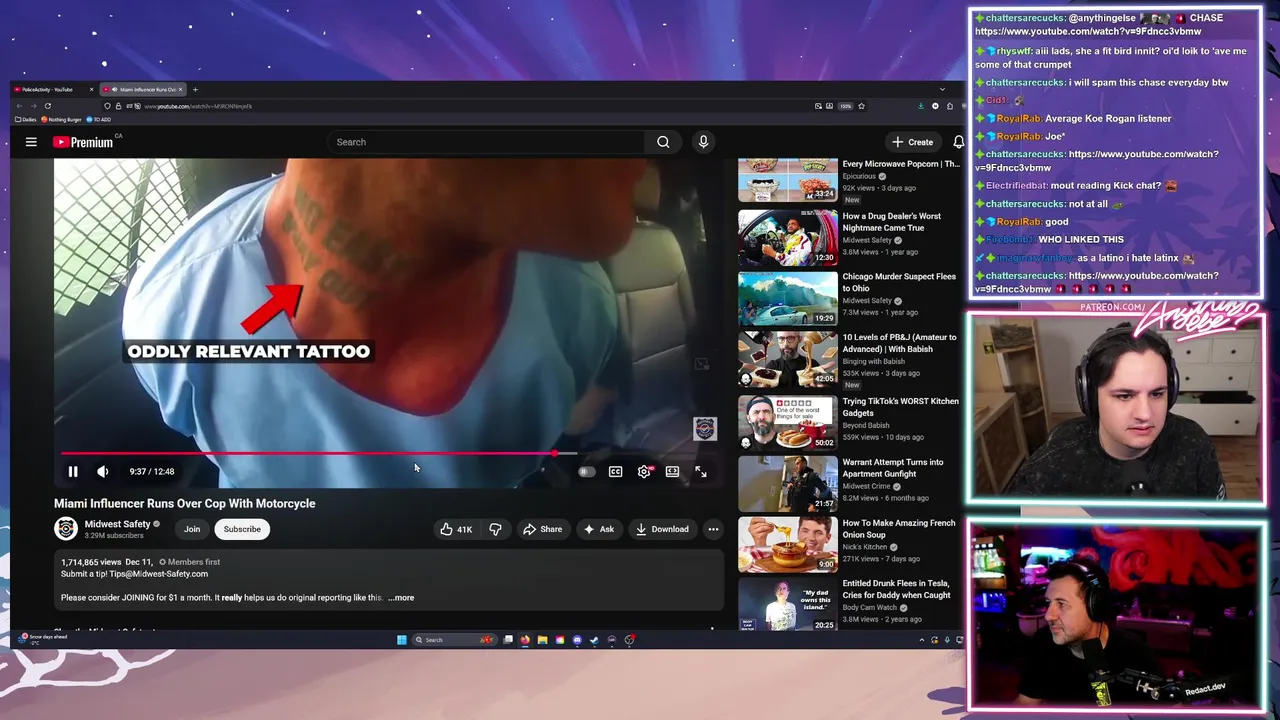Click the Join membership button
The width and height of the screenshot is (1280, 720).
pyautogui.click(x=192, y=529)
